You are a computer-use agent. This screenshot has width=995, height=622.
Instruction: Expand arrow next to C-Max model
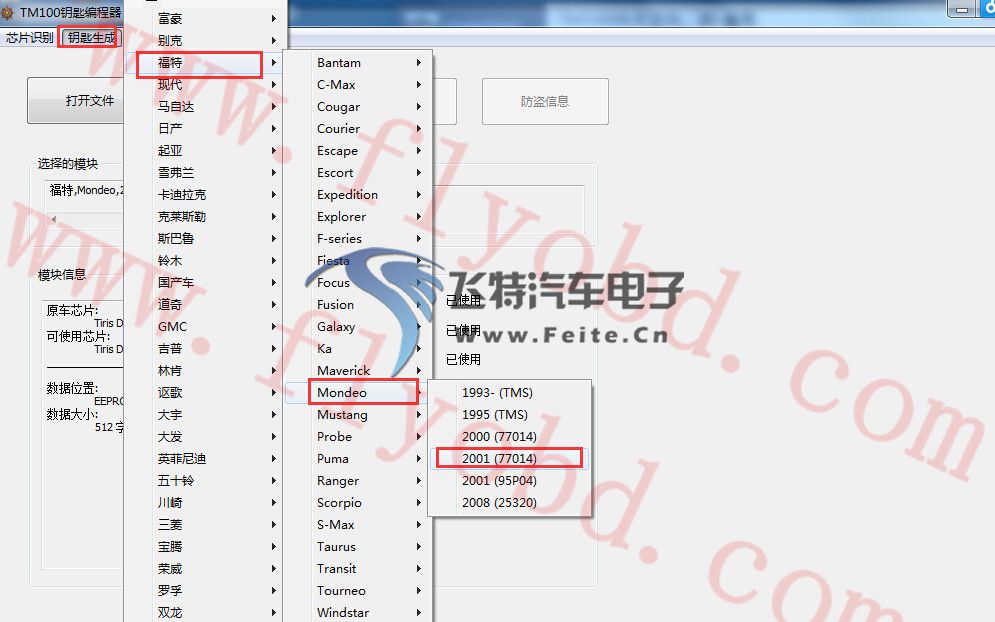419,84
